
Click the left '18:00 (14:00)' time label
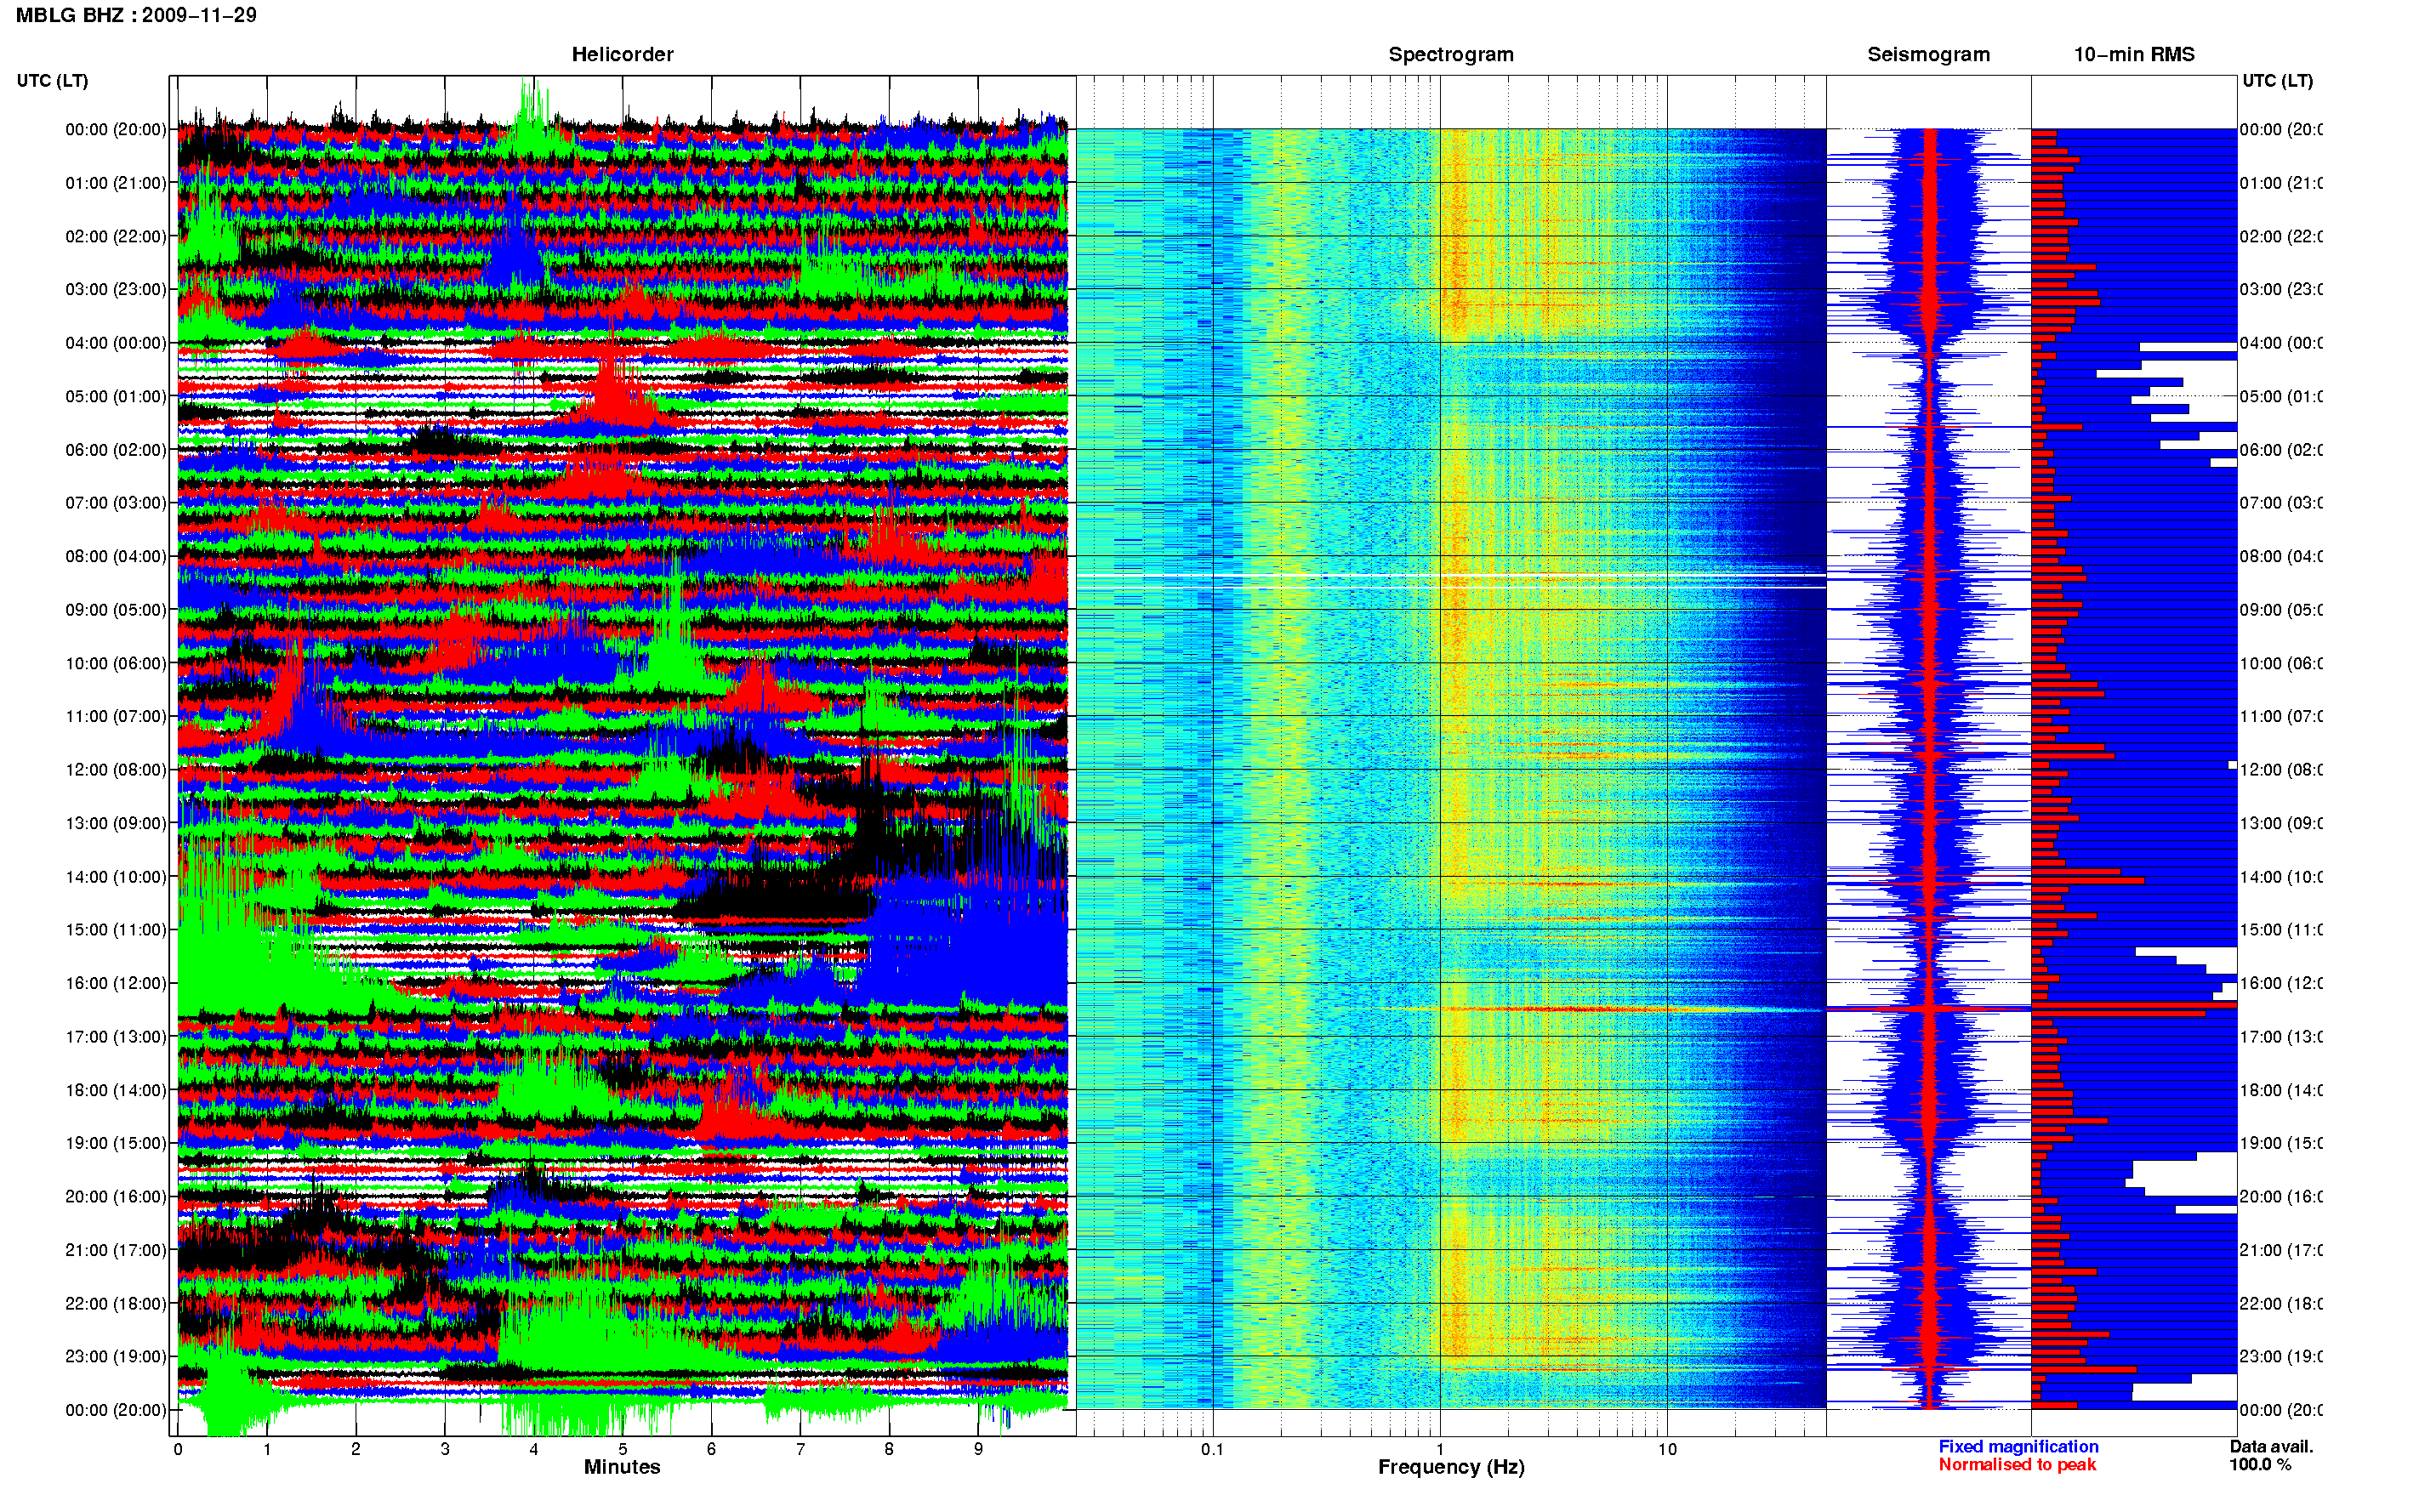click(116, 1090)
